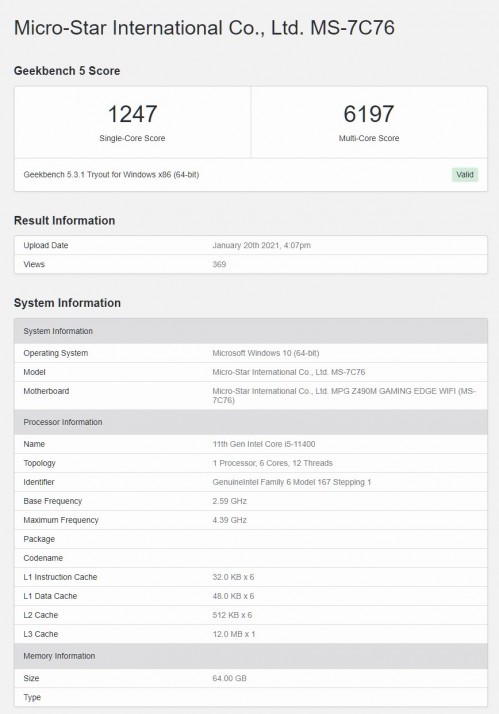Viewport: 499px width, 714px height.
Task: Click the Memory Information section header
Action: [x=251, y=656]
